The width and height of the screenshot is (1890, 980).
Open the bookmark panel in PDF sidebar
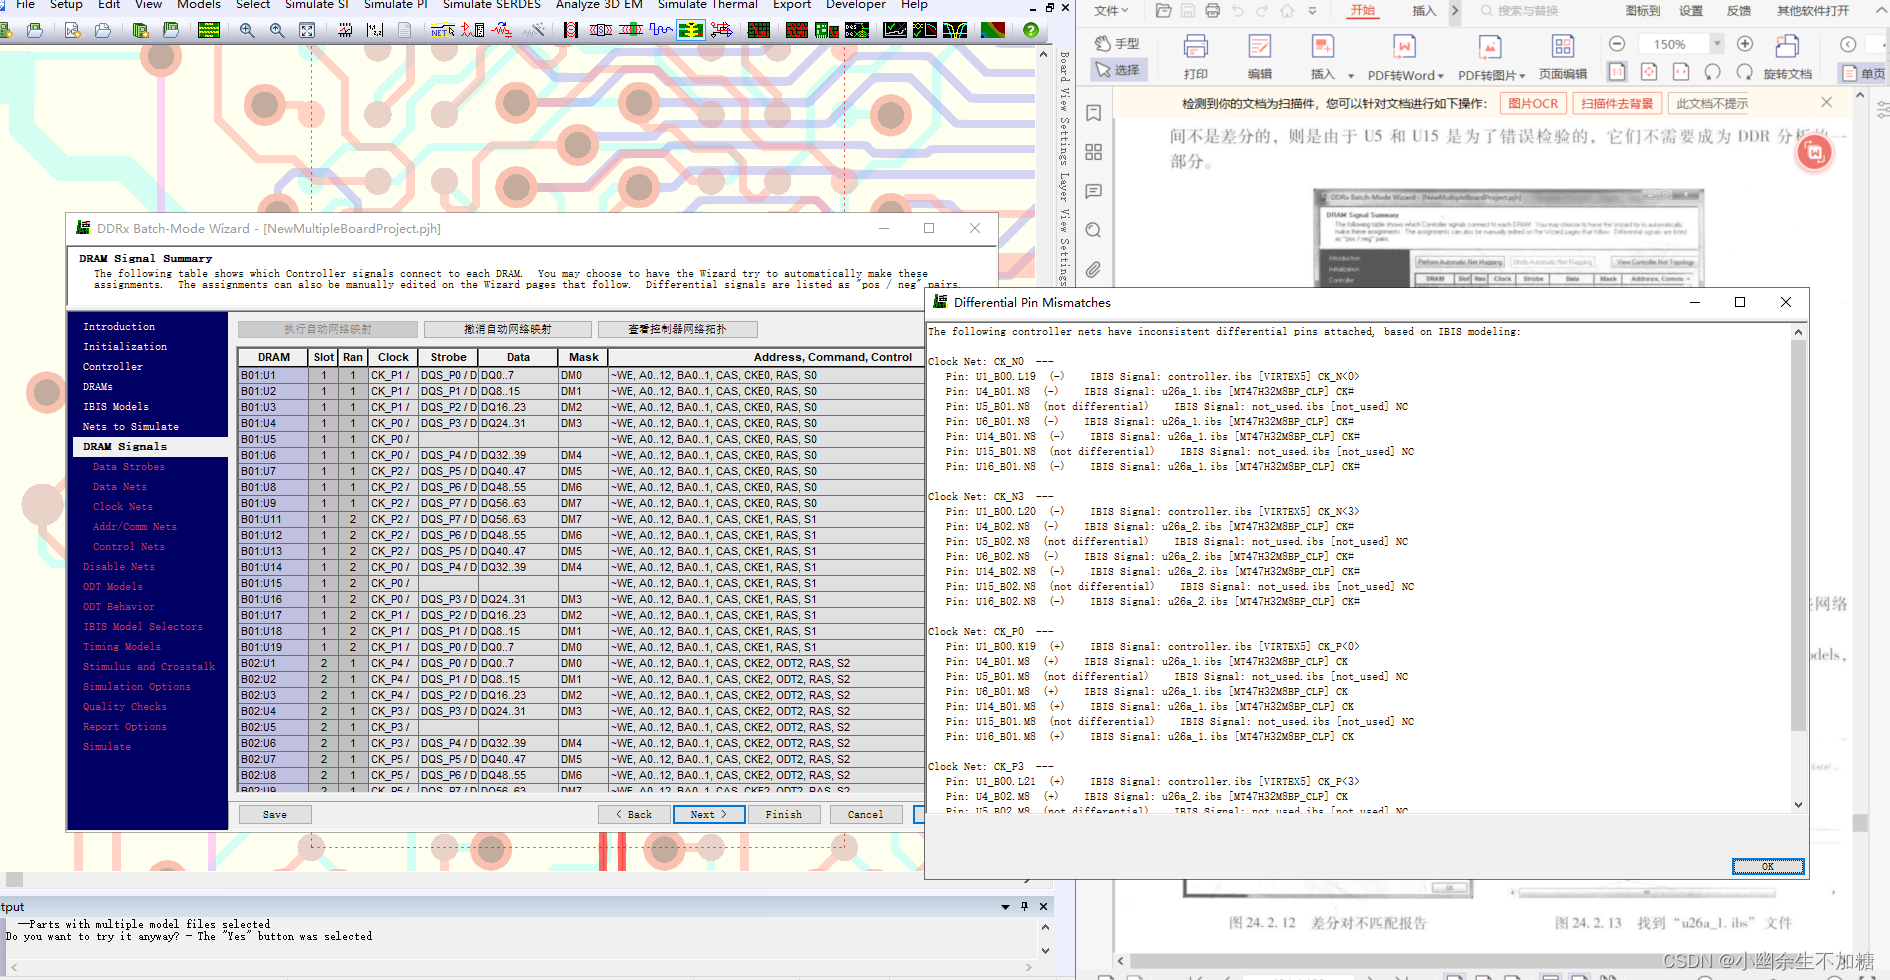(1093, 113)
